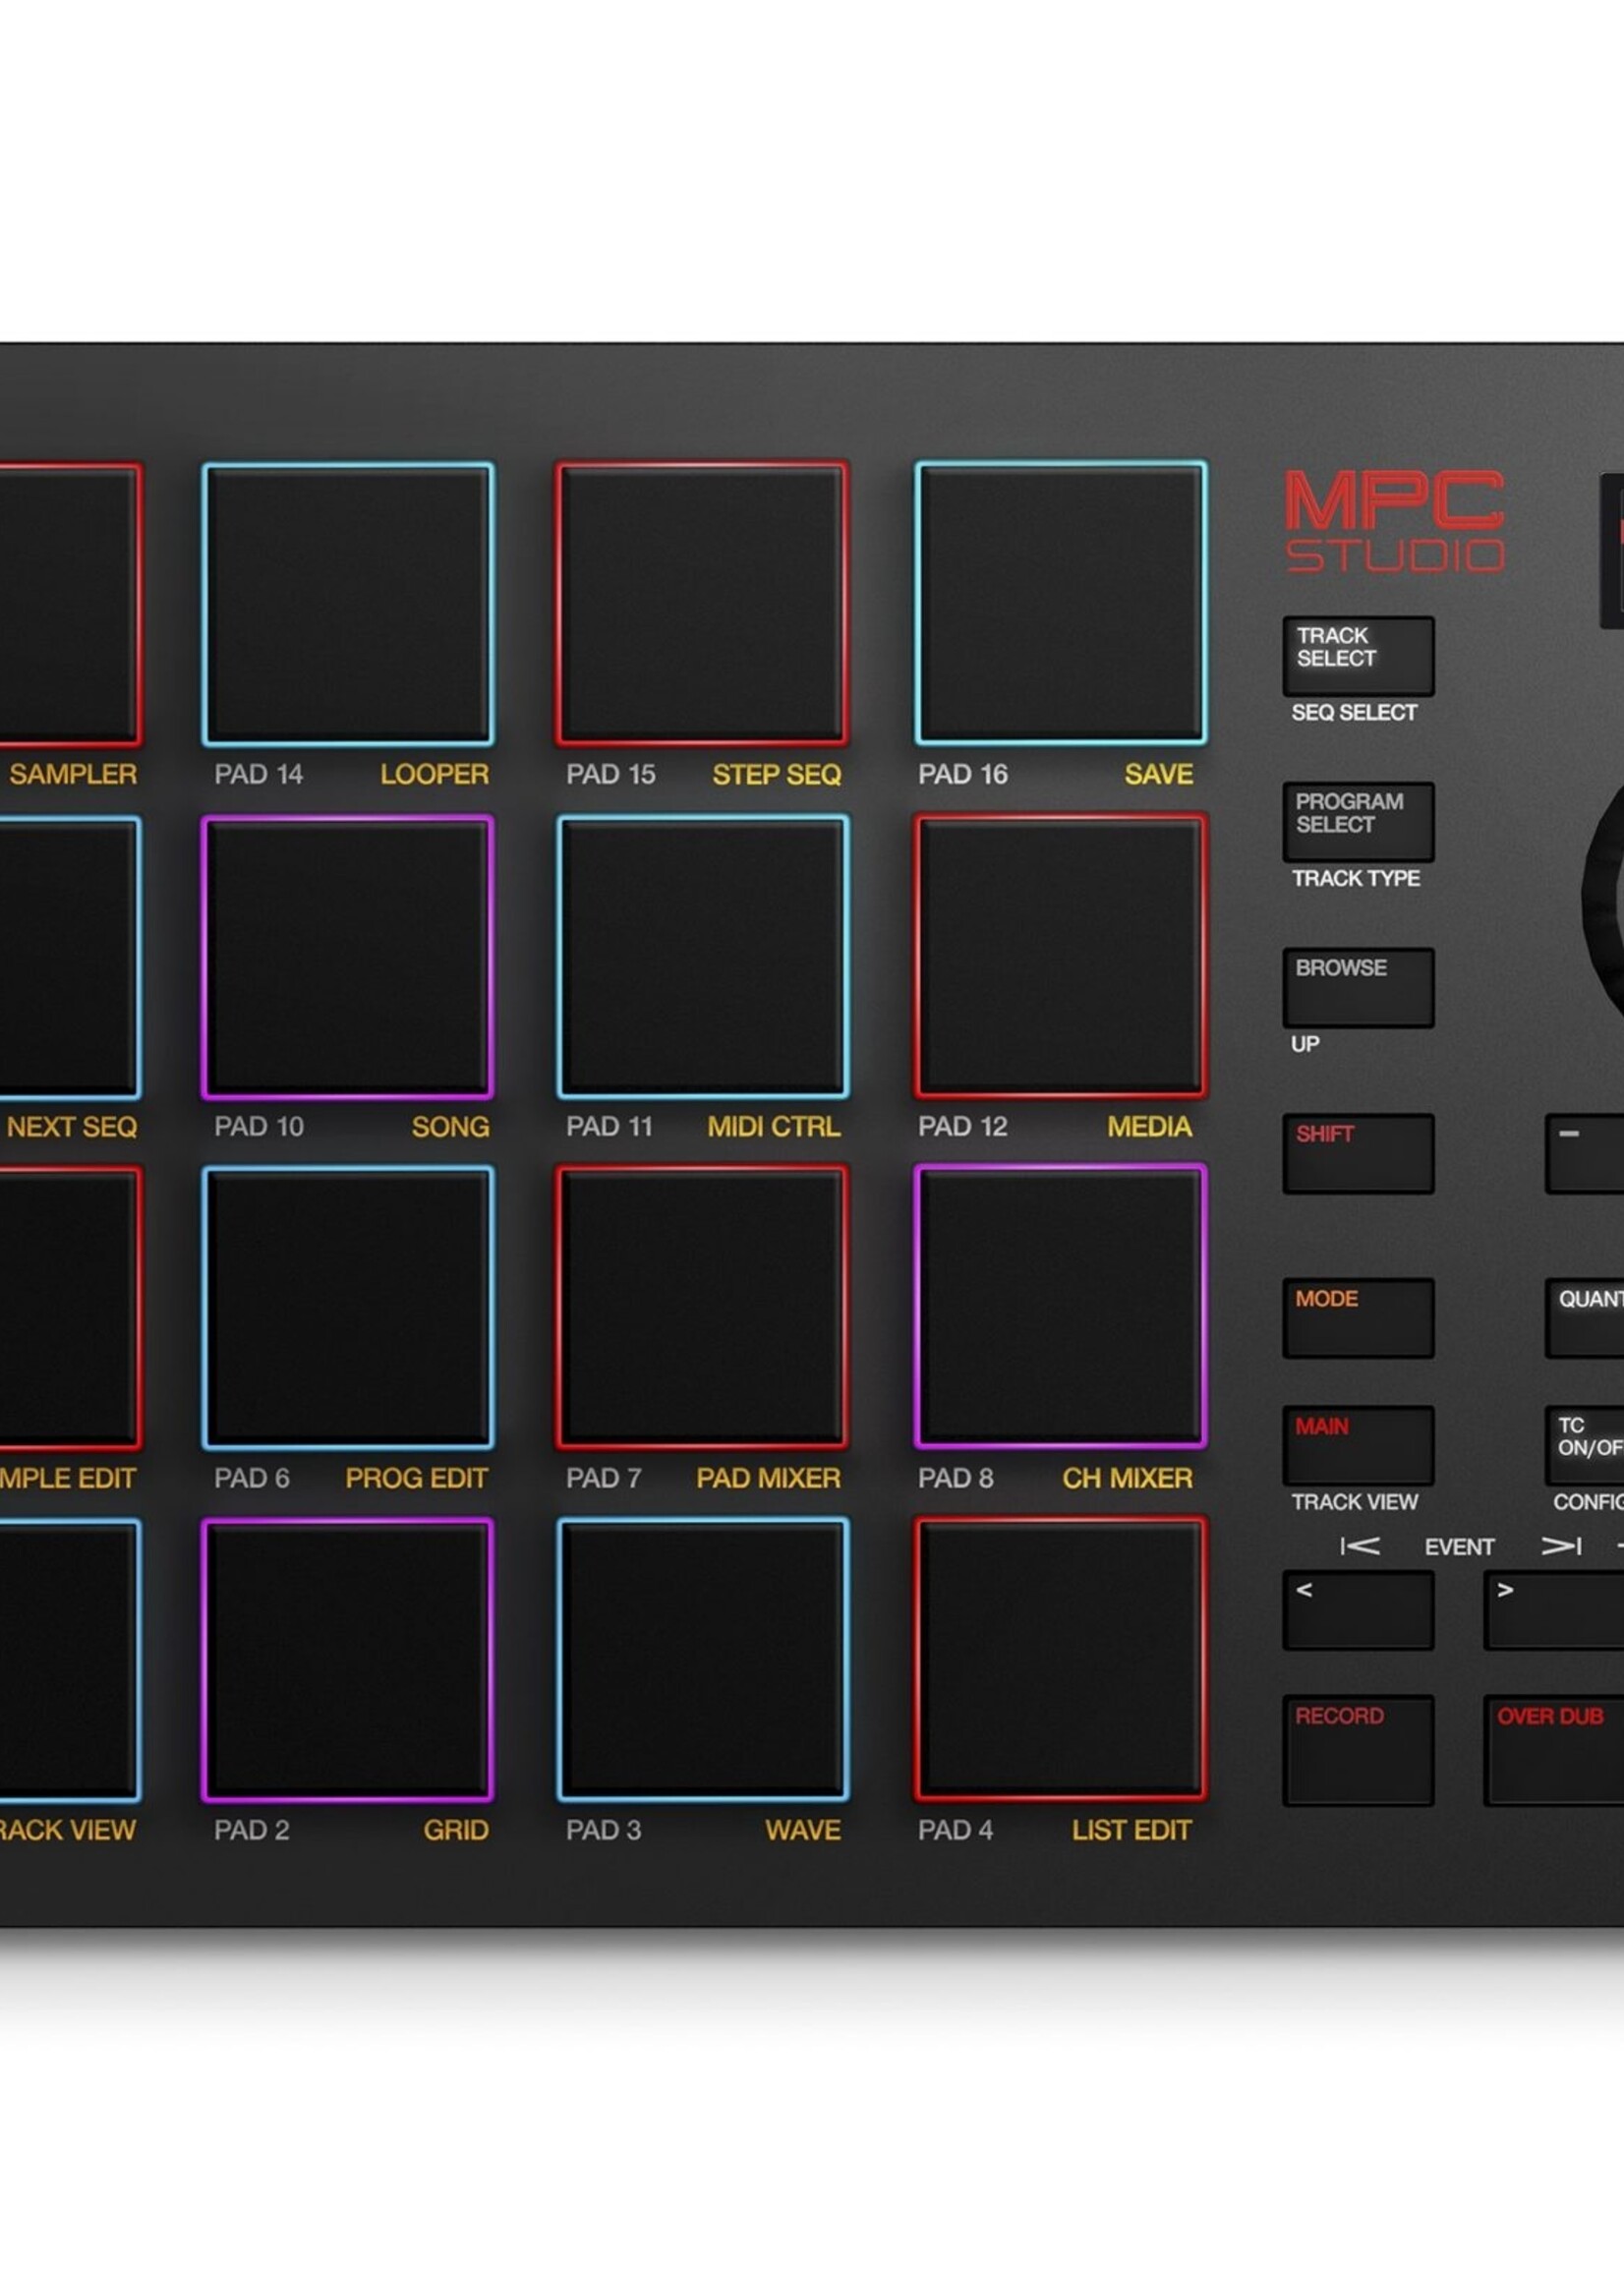Click the TRACK TYPE label text
The width and height of the screenshot is (1624, 2274).
[1355, 879]
